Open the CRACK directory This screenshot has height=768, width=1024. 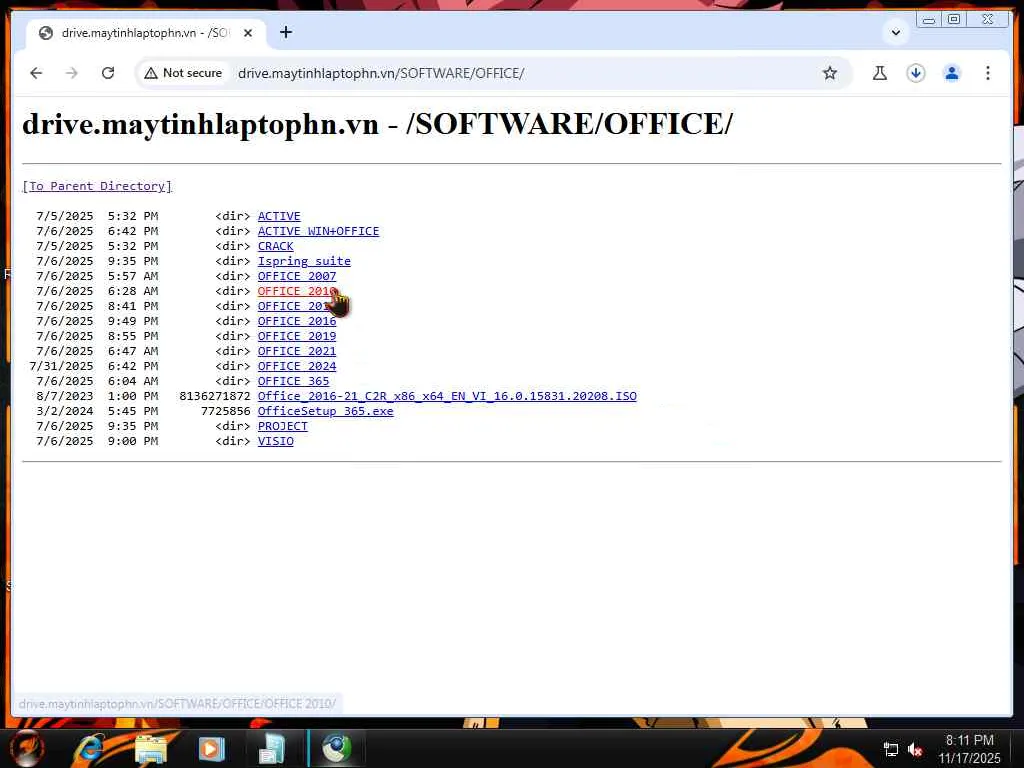point(276,246)
